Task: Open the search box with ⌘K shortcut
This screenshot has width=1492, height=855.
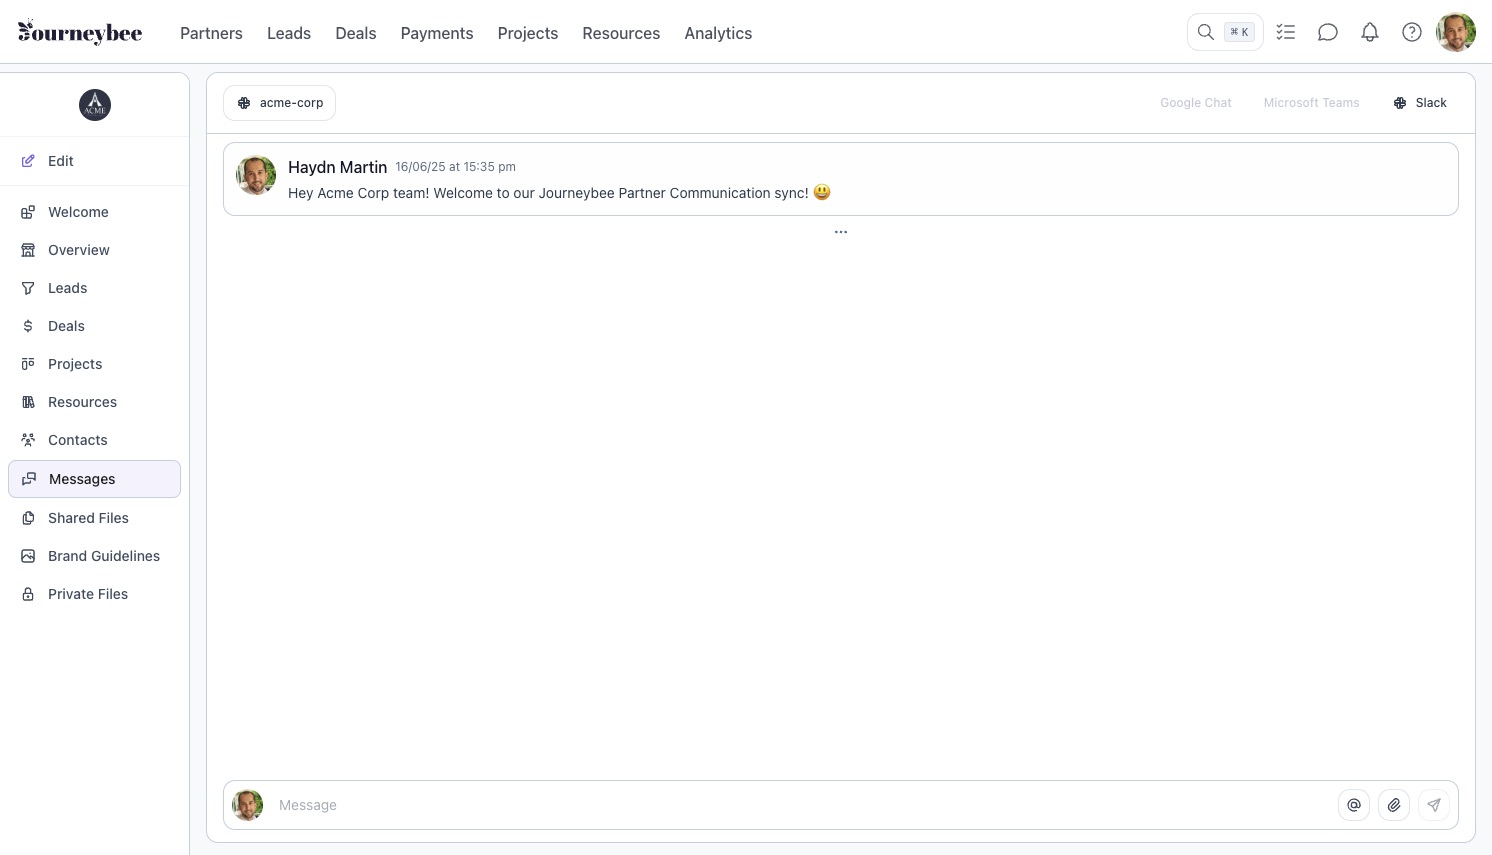Action: pos(1225,32)
